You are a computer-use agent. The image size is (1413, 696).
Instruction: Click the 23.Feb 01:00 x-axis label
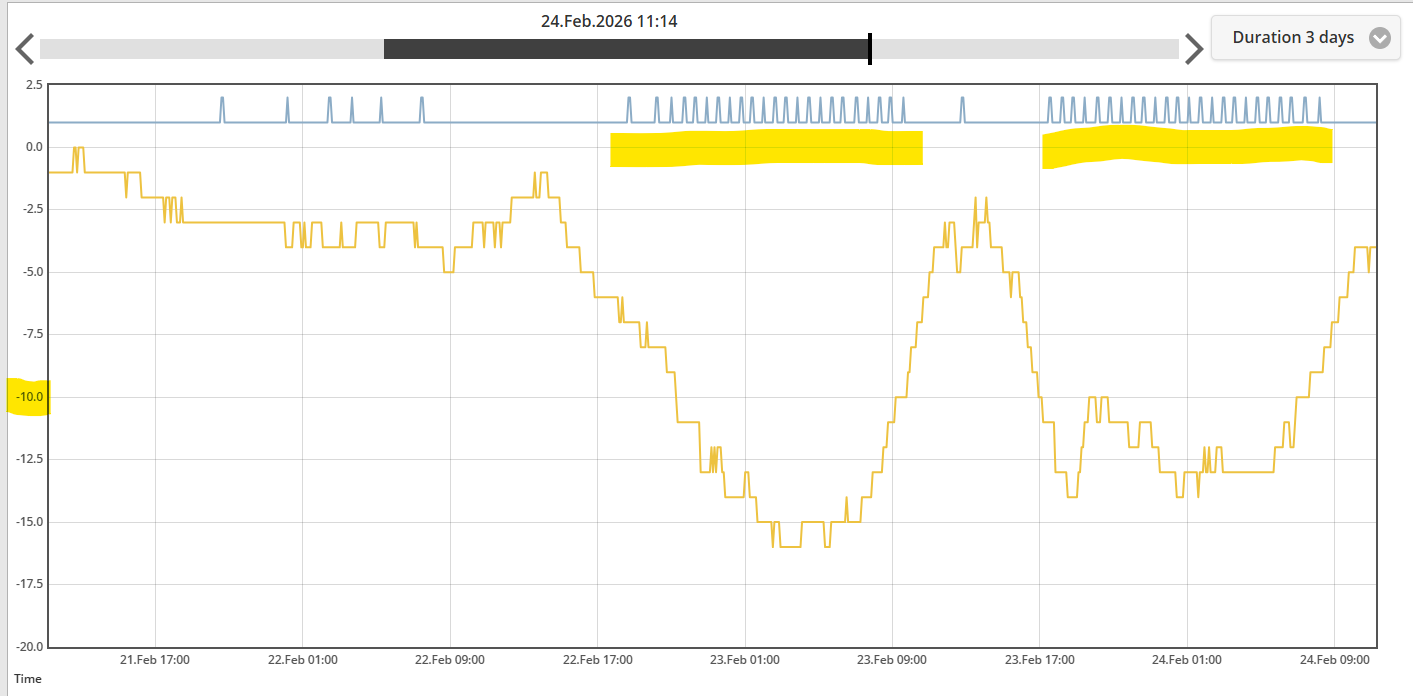pos(744,660)
